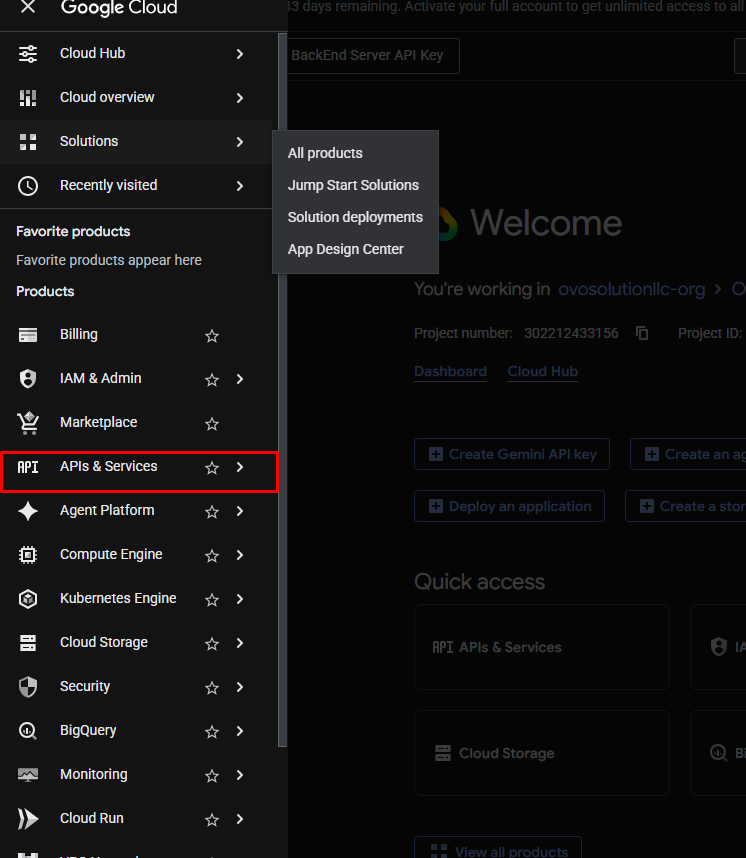
Task: Click the Billing card icon
Action: click(28, 334)
